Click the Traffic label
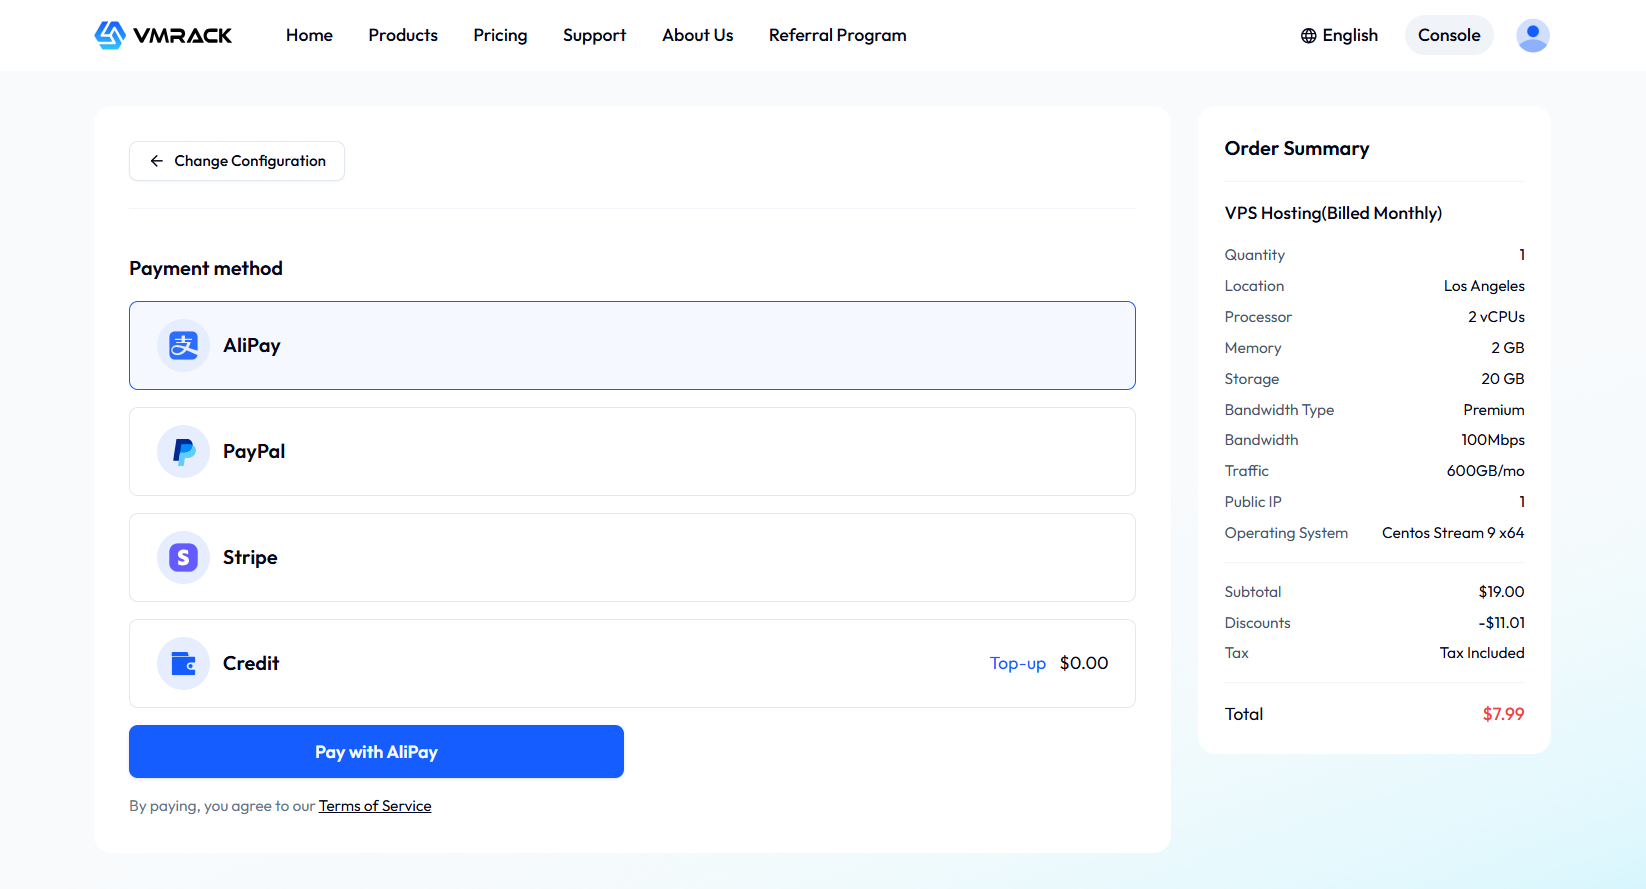The image size is (1646, 889). pos(1247,471)
